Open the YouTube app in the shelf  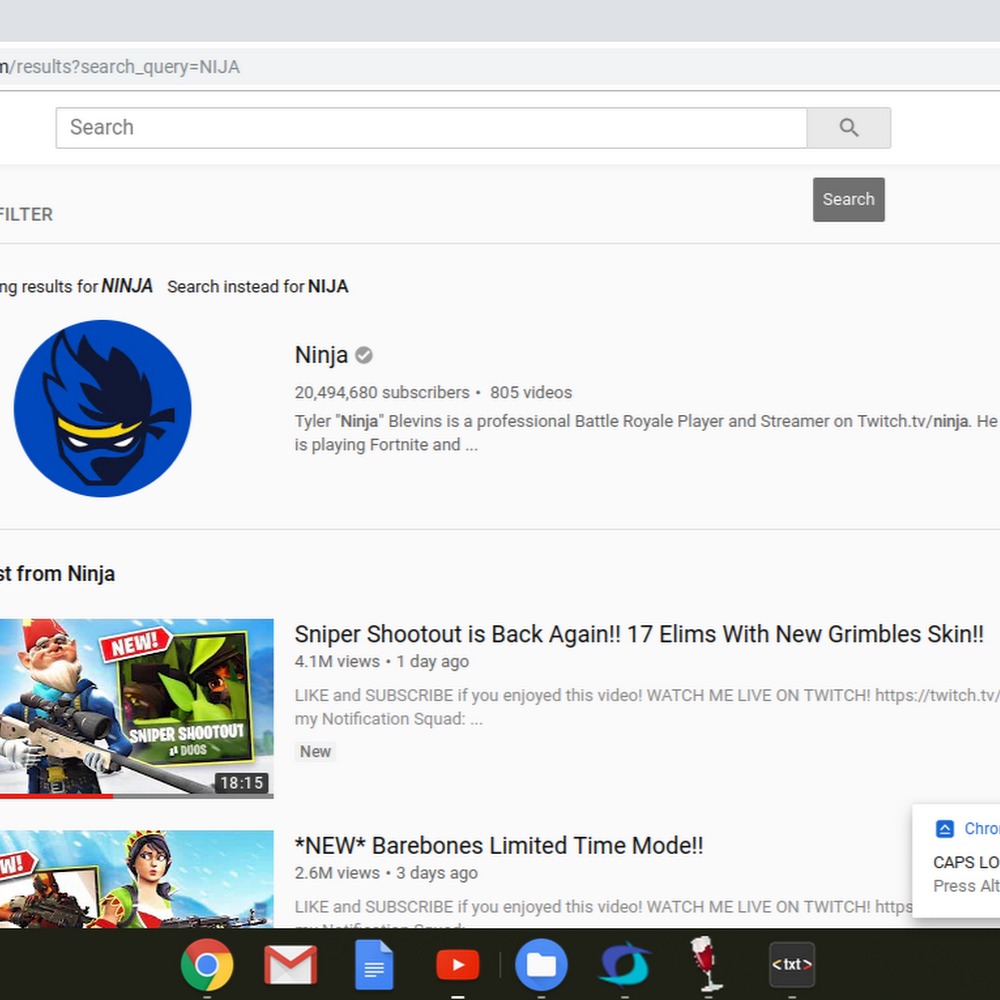click(x=457, y=964)
